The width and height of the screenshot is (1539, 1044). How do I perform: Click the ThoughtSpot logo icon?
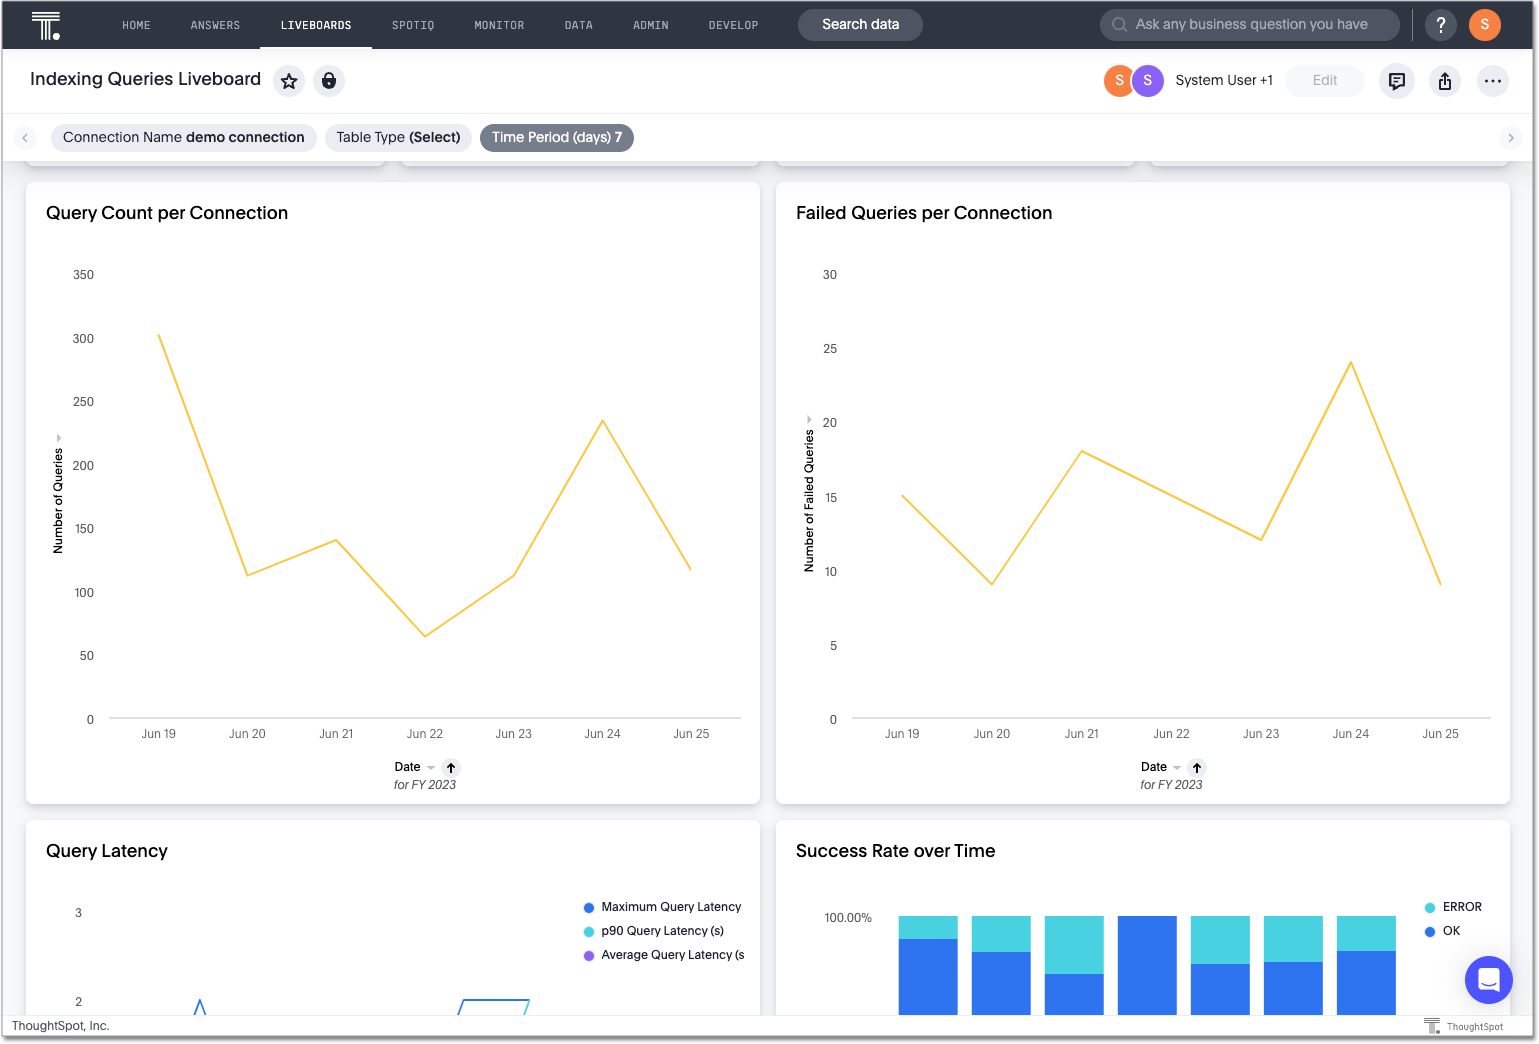tap(45, 25)
